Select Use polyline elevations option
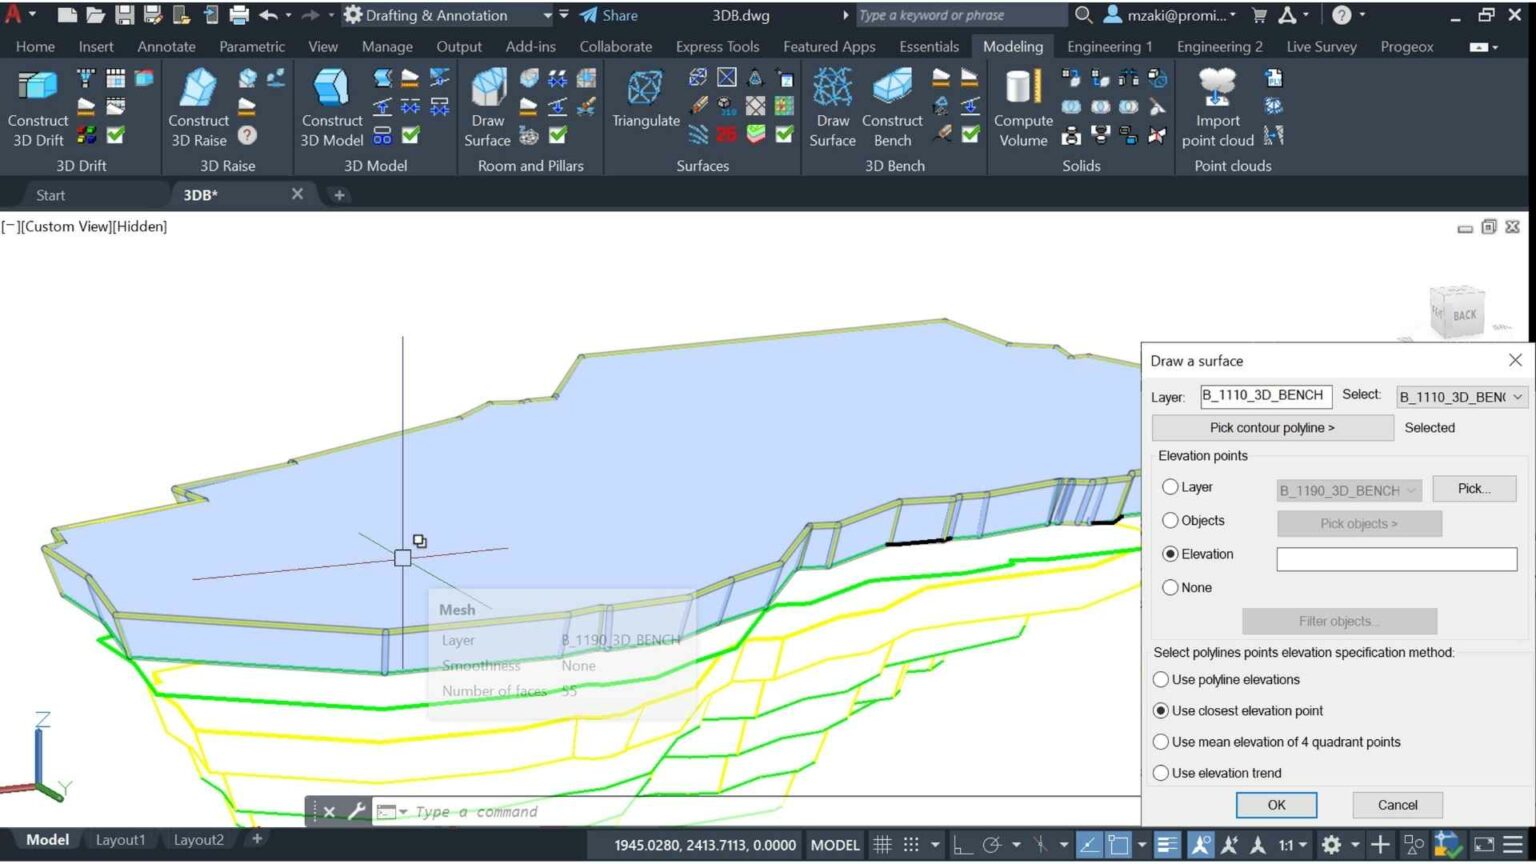The height and width of the screenshot is (864, 1536). (x=1161, y=680)
